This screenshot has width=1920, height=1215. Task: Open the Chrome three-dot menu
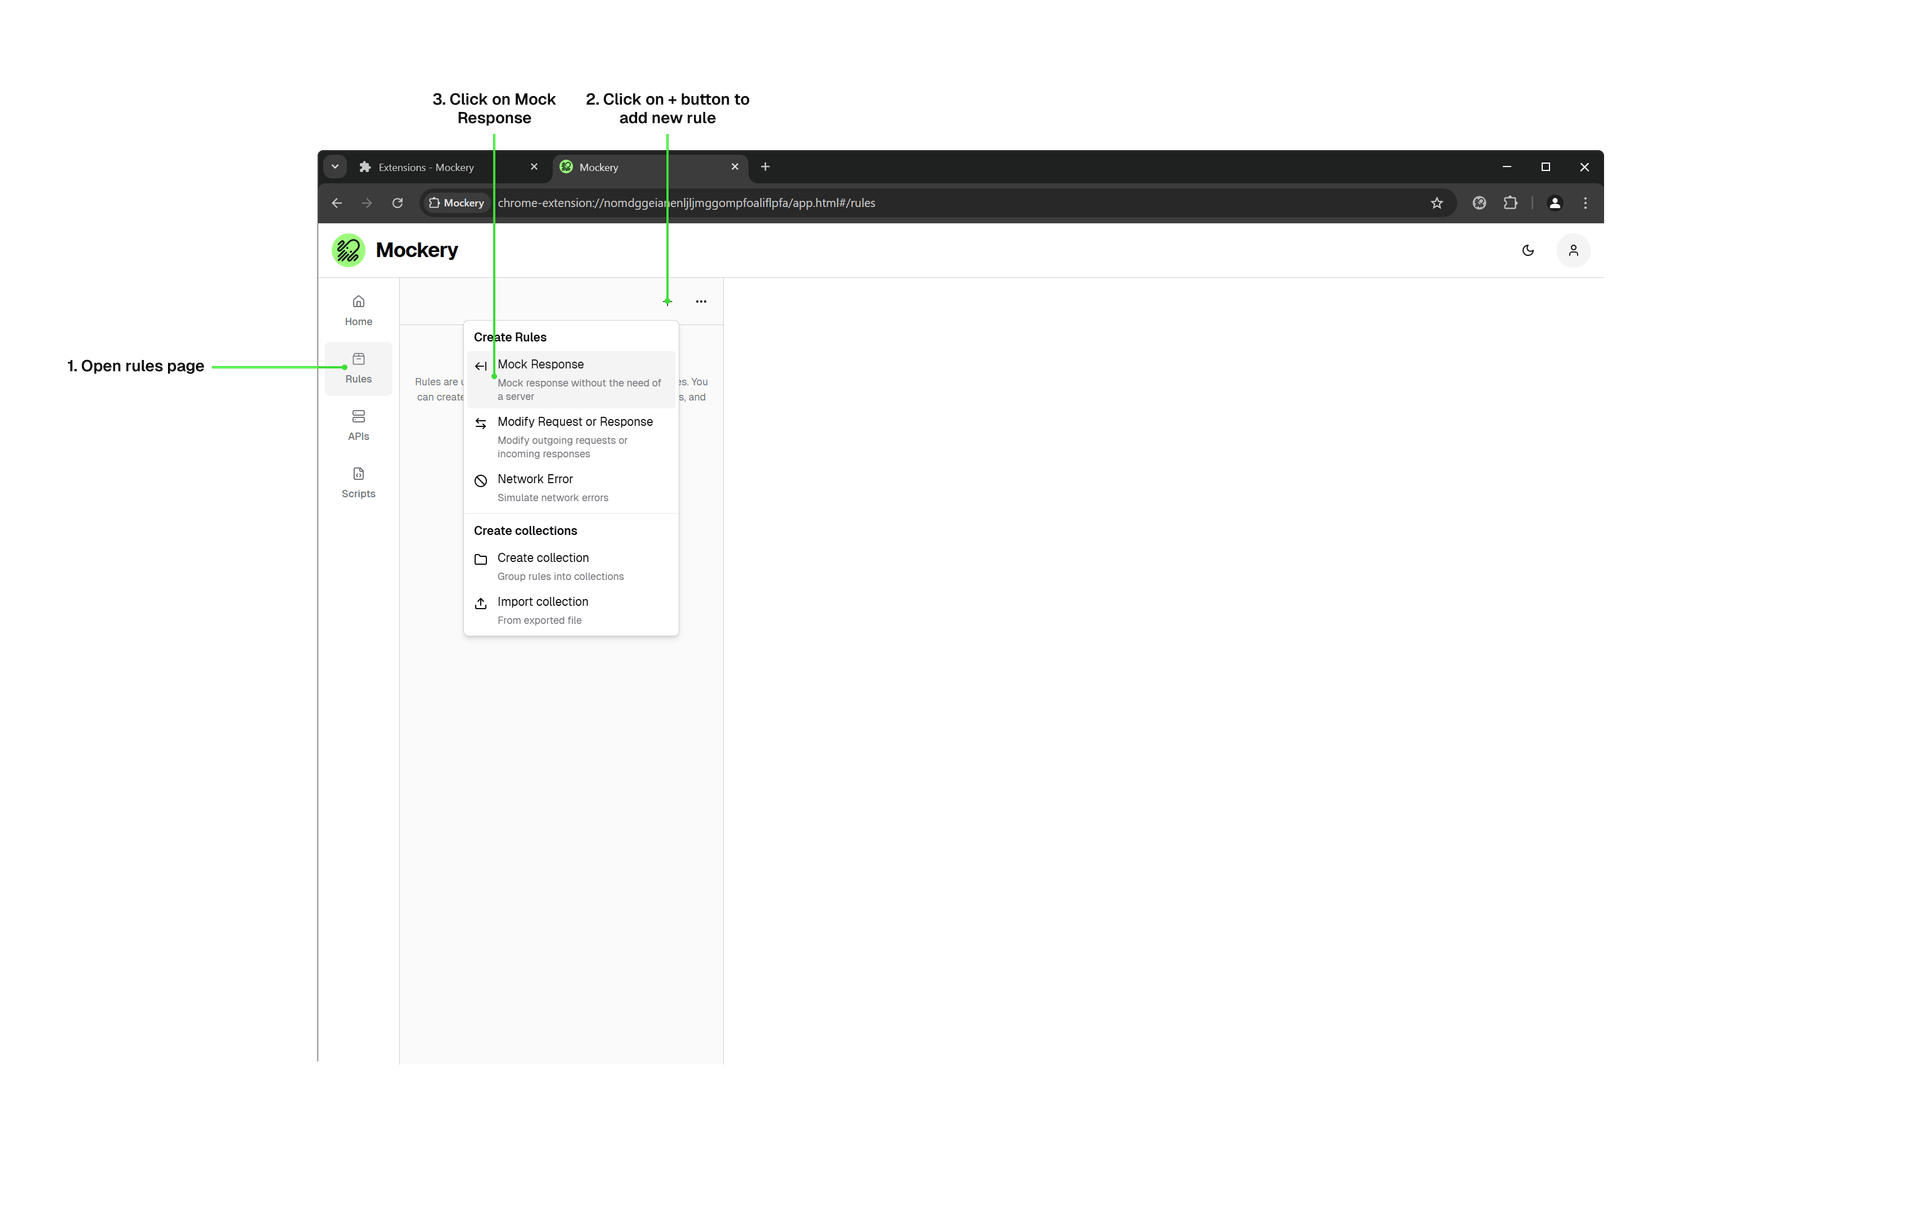point(1585,203)
